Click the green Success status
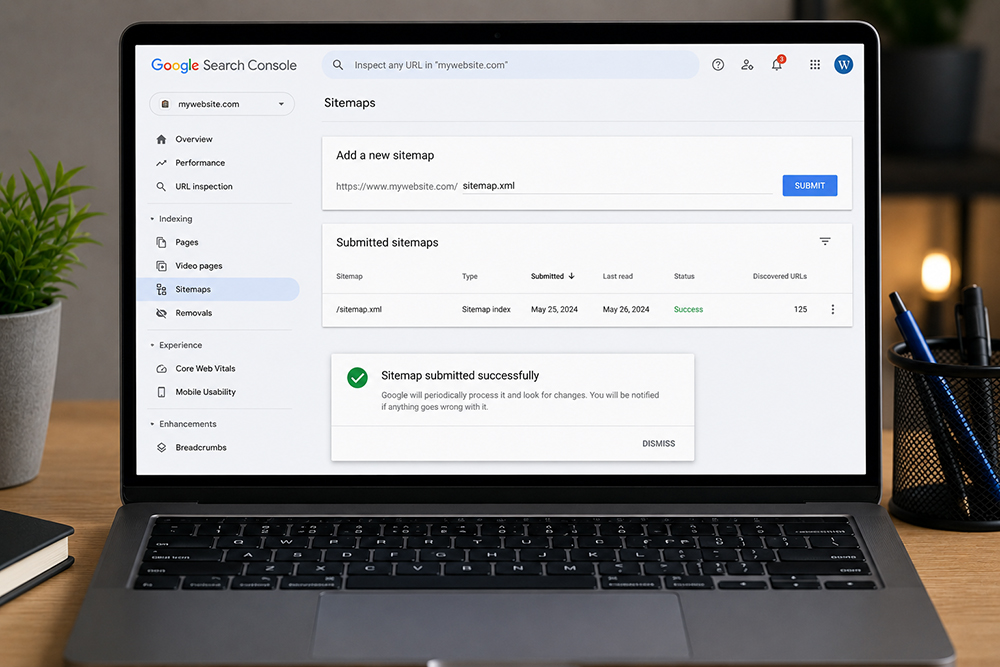The image size is (1000, 667). pyautogui.click(x=688, y=309)
